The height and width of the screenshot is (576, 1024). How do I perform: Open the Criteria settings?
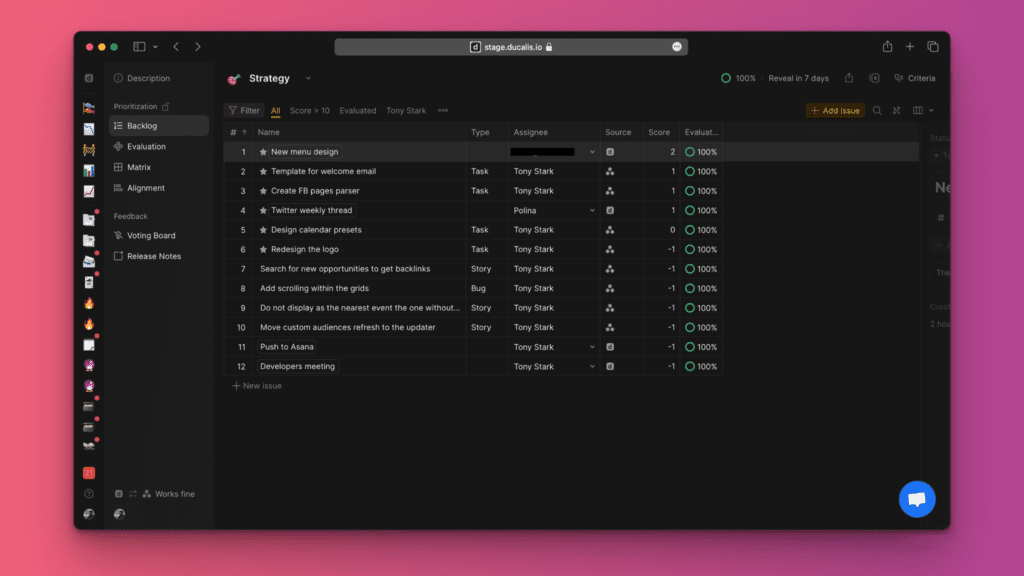pos(920,77)
